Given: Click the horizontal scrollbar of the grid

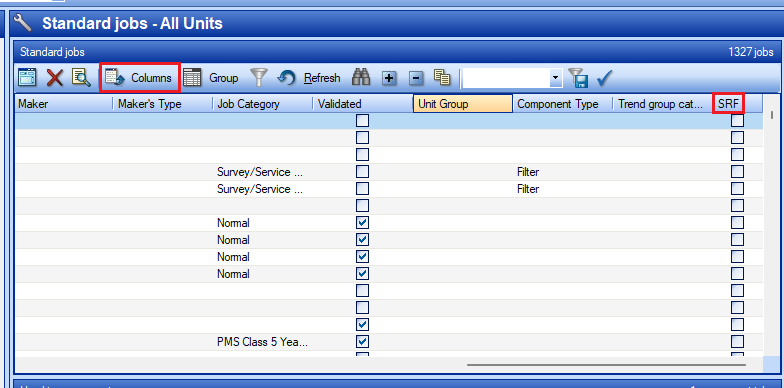Looking at the screenshot, I should [606, 364].
